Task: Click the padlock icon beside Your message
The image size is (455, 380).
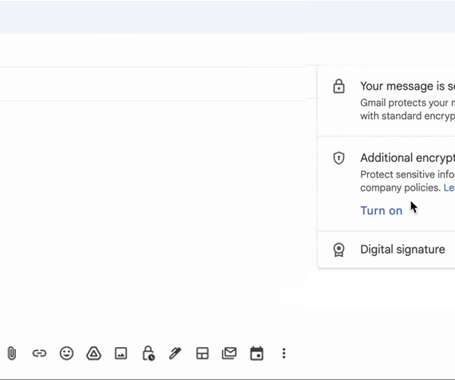Action: [x=339, y=86]
